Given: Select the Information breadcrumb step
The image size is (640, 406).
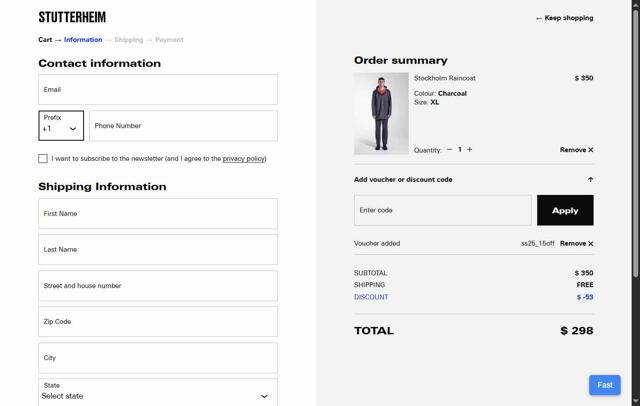Looking at the screenshot, I should click(x=83, y=40).
